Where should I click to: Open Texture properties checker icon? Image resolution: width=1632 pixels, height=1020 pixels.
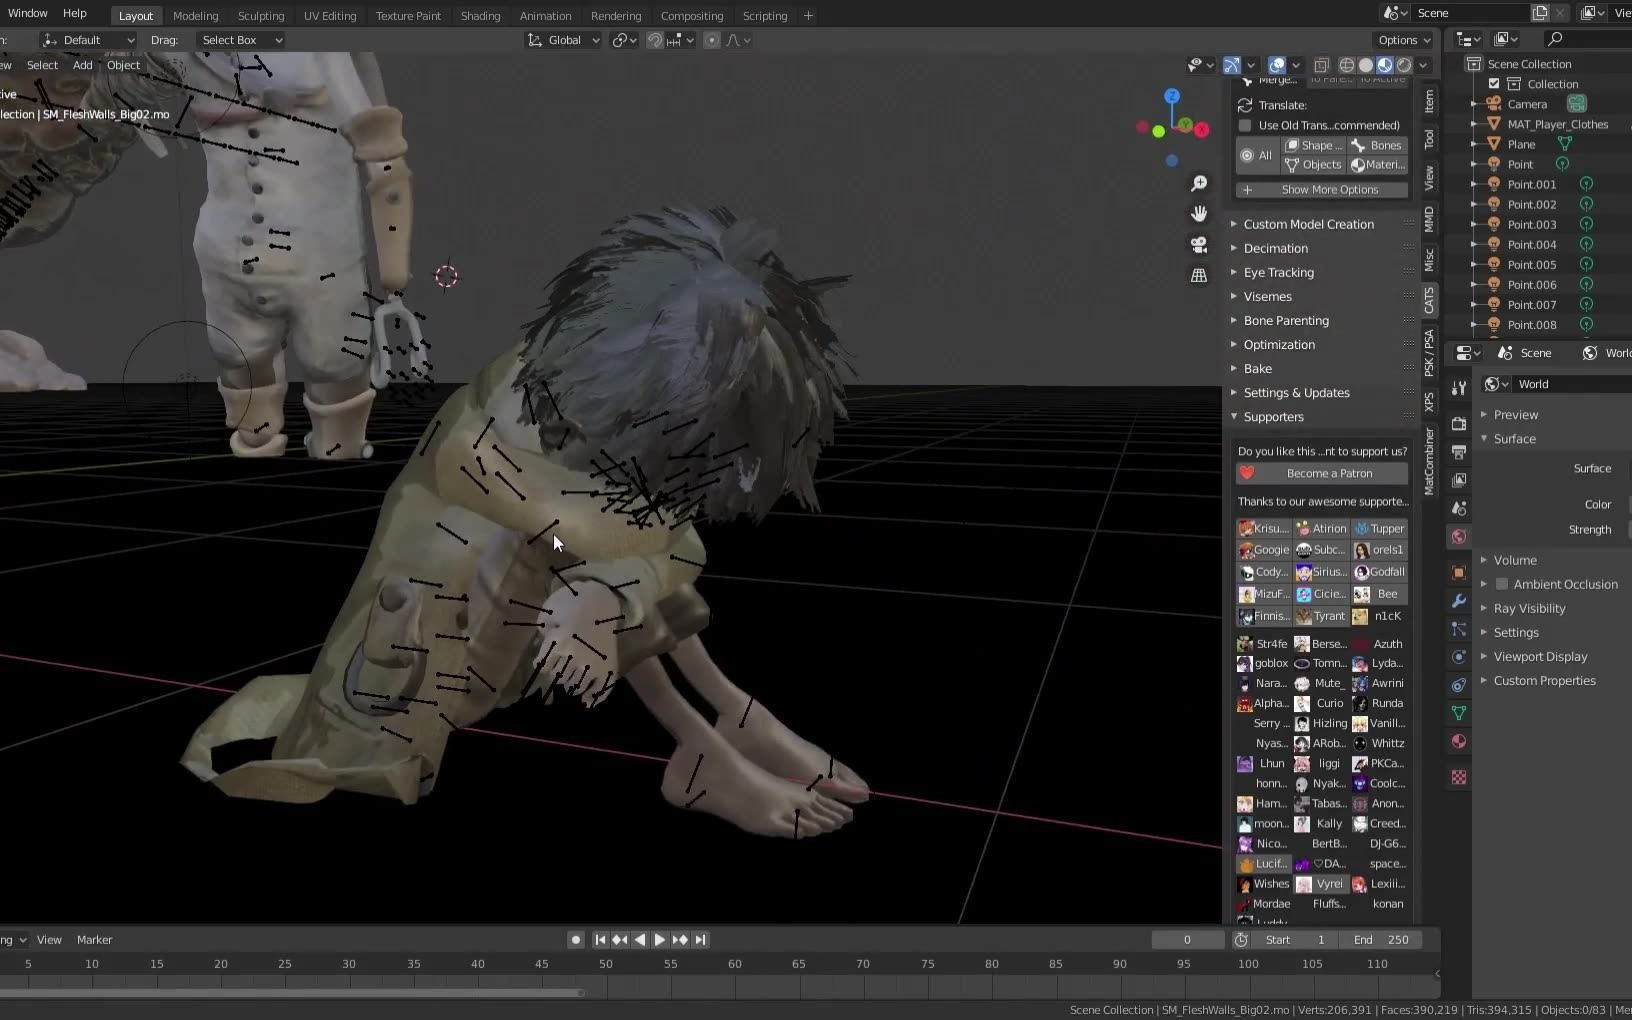click(x=1459, y=777)
